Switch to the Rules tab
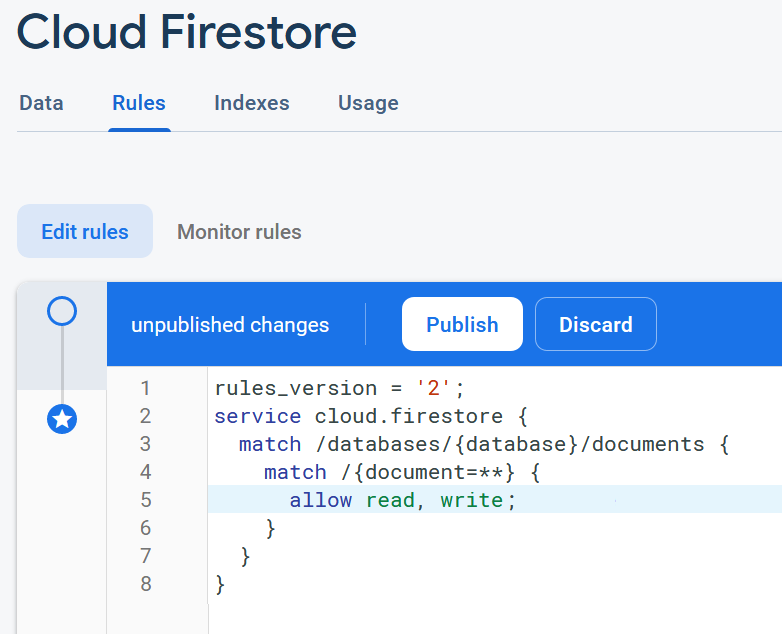 pyautogui.click(x=139, y=103)
